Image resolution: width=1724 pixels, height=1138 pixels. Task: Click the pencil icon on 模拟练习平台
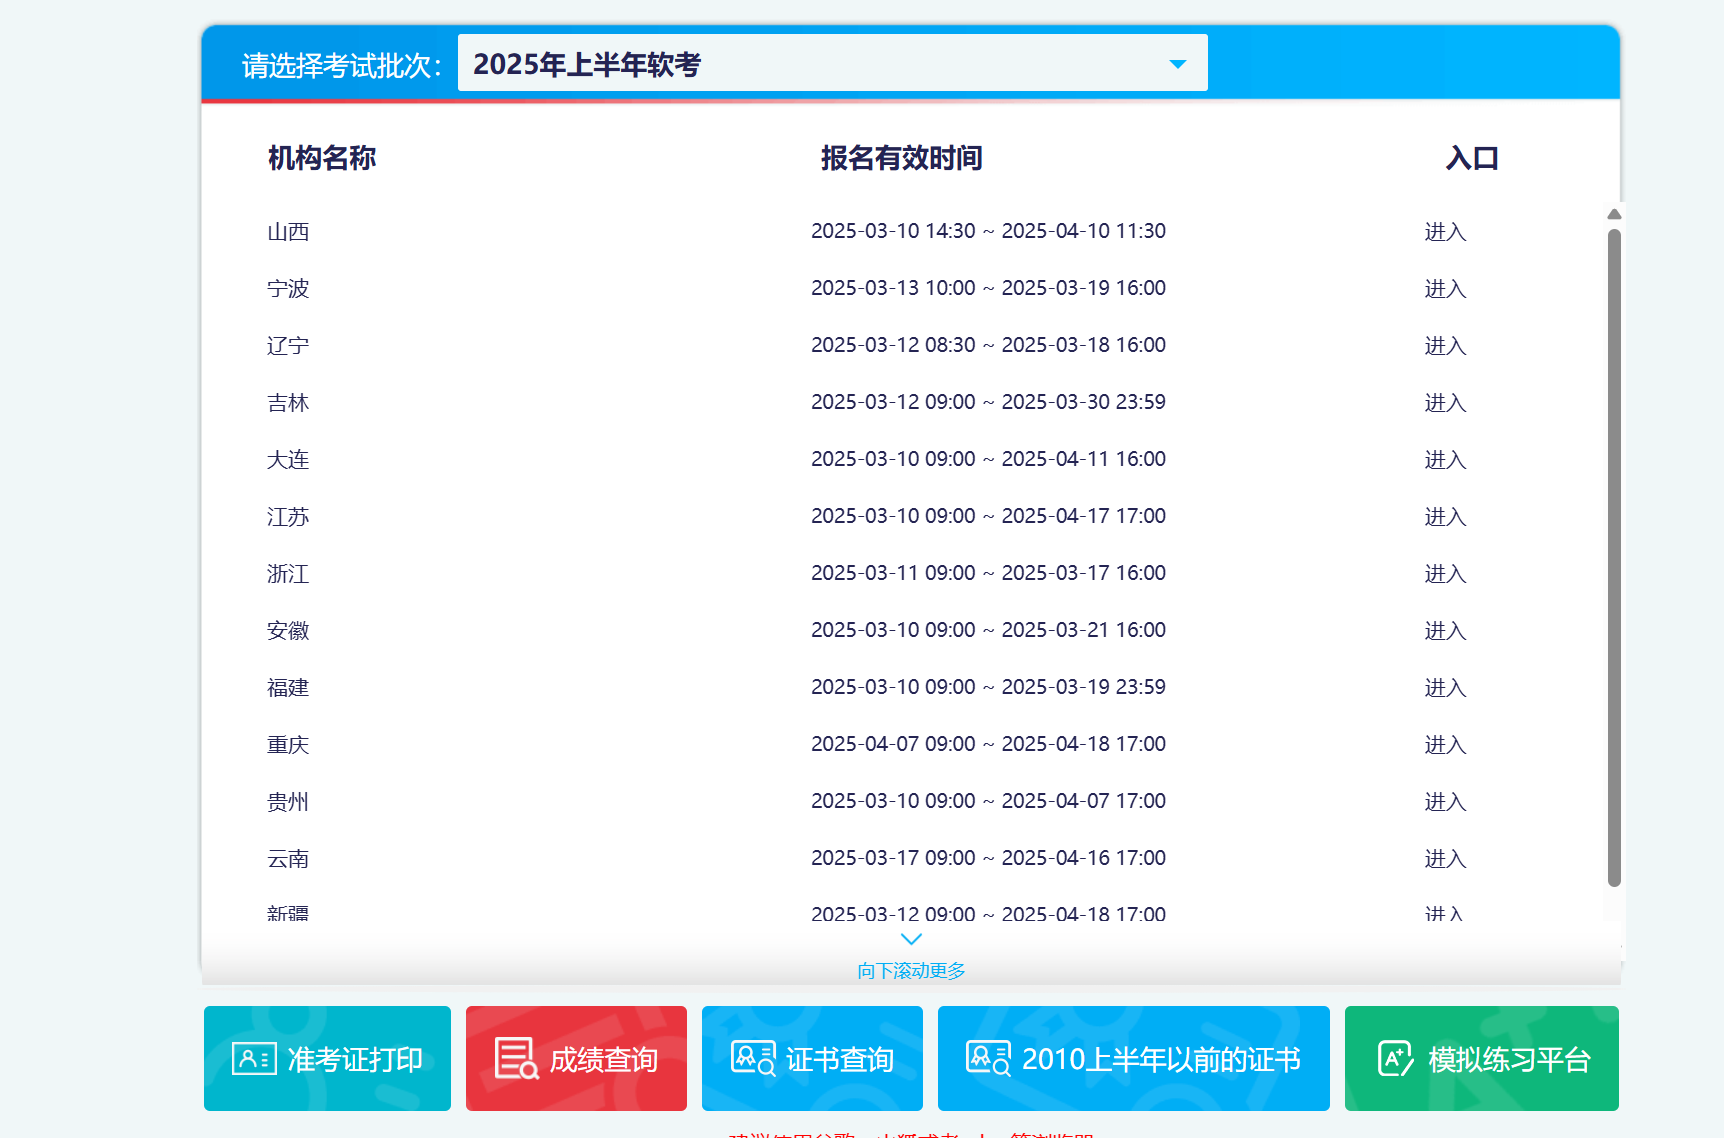[1396, 1058]
